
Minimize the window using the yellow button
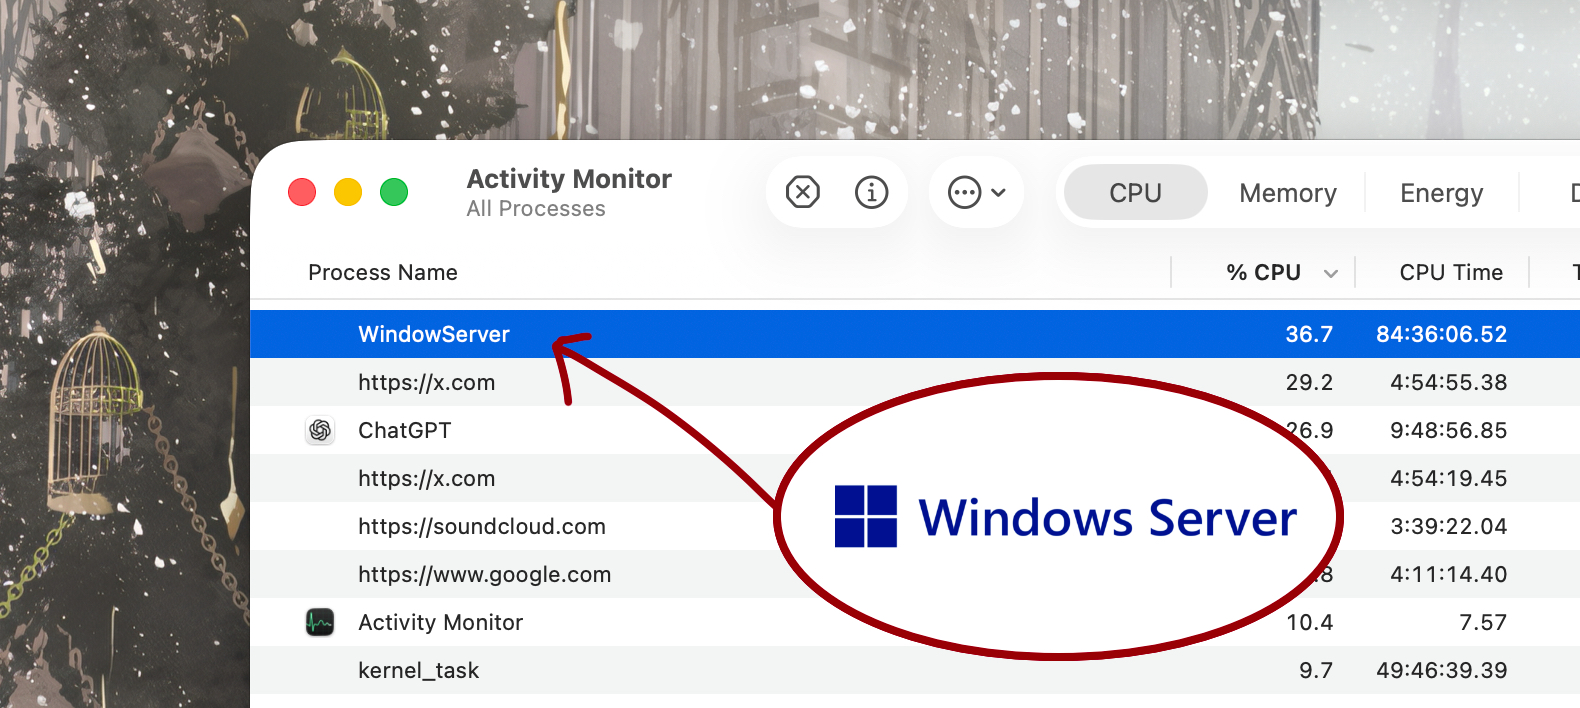(348, 192)
